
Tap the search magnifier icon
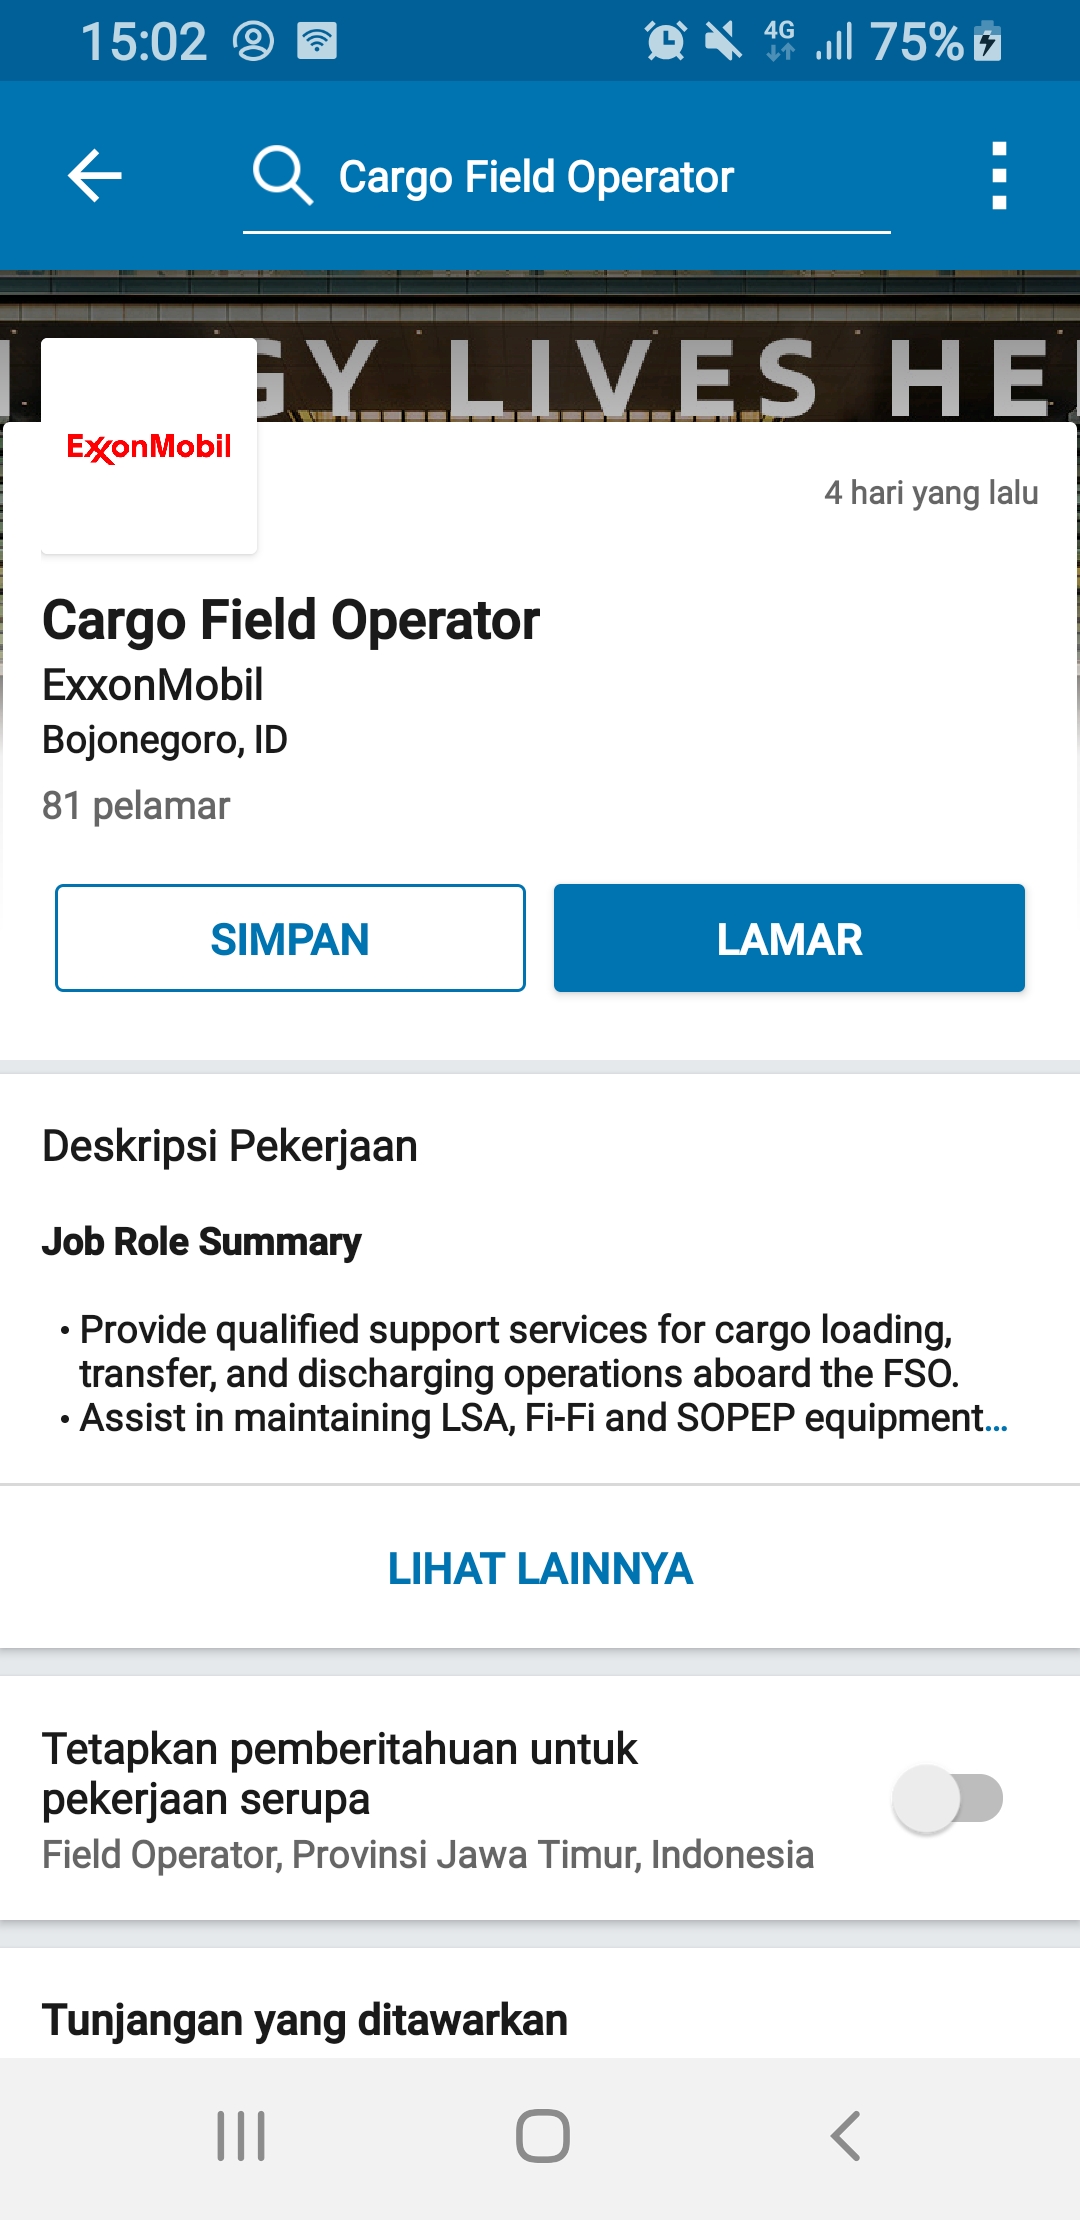[282, 175]
